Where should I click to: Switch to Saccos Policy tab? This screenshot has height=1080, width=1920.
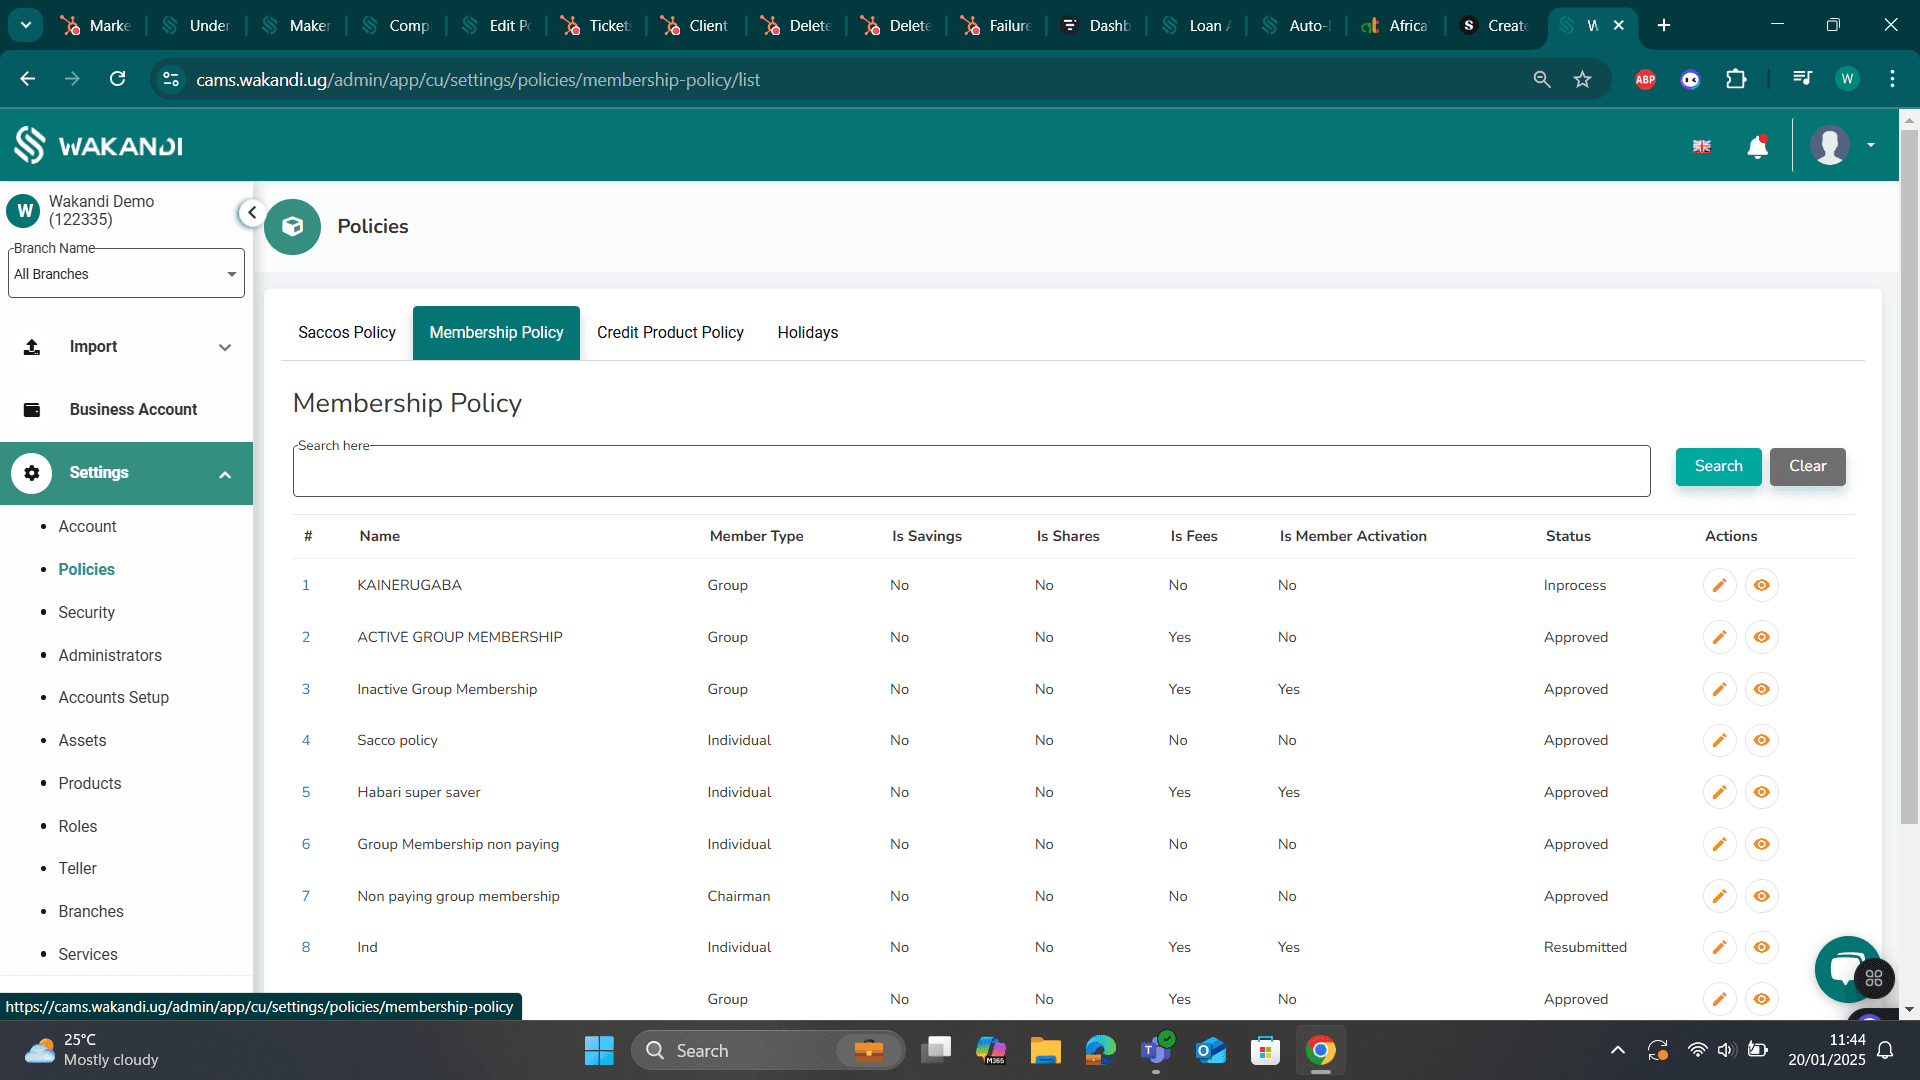tap(346, 333)
